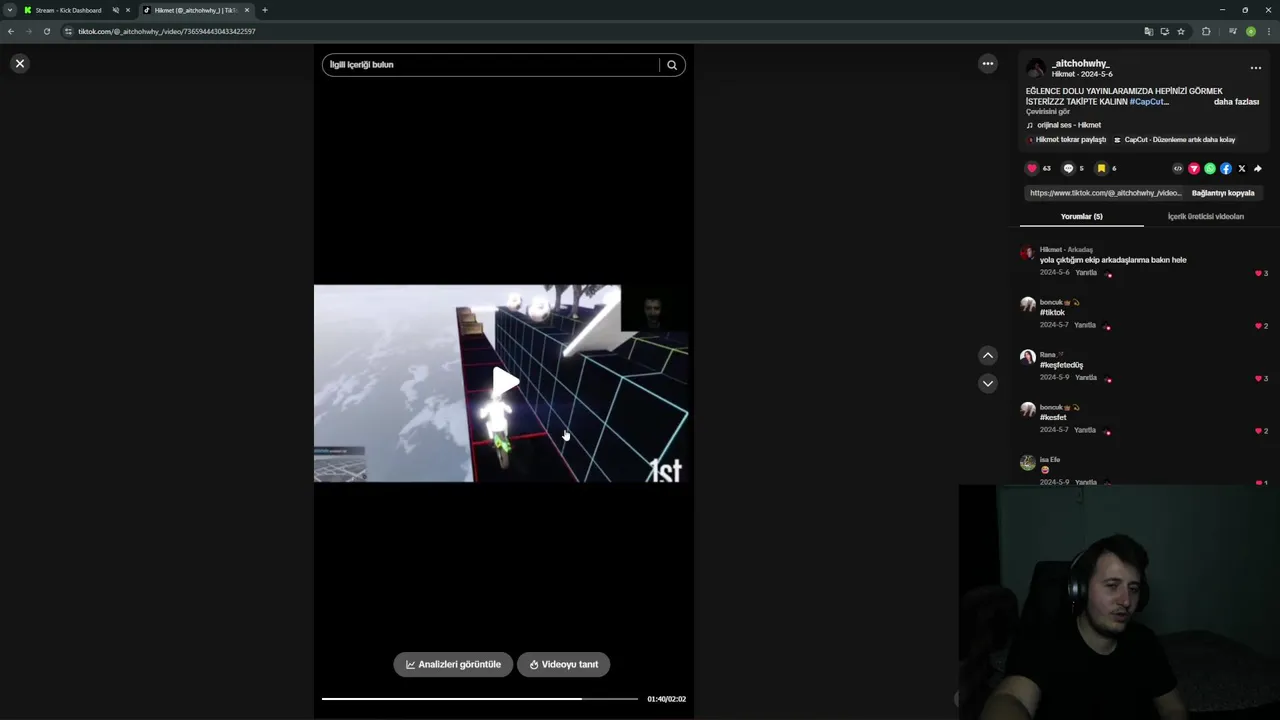Open isa Efe's profile avatar

[1028, 462]
